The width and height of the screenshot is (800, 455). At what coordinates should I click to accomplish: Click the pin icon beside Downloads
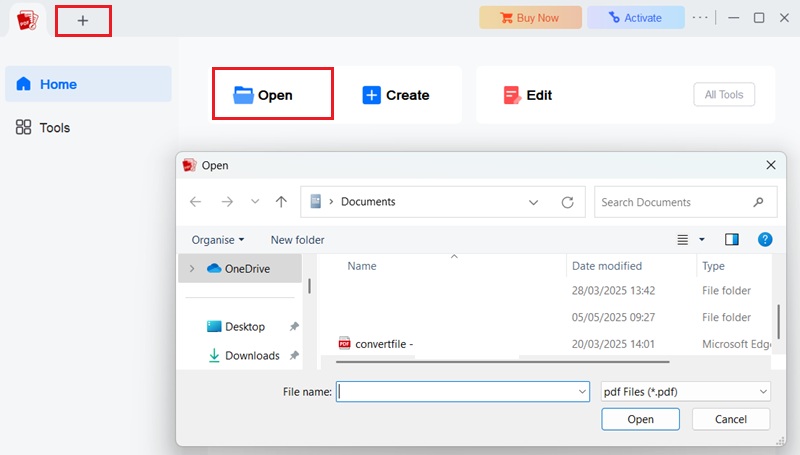coord(294,356)
